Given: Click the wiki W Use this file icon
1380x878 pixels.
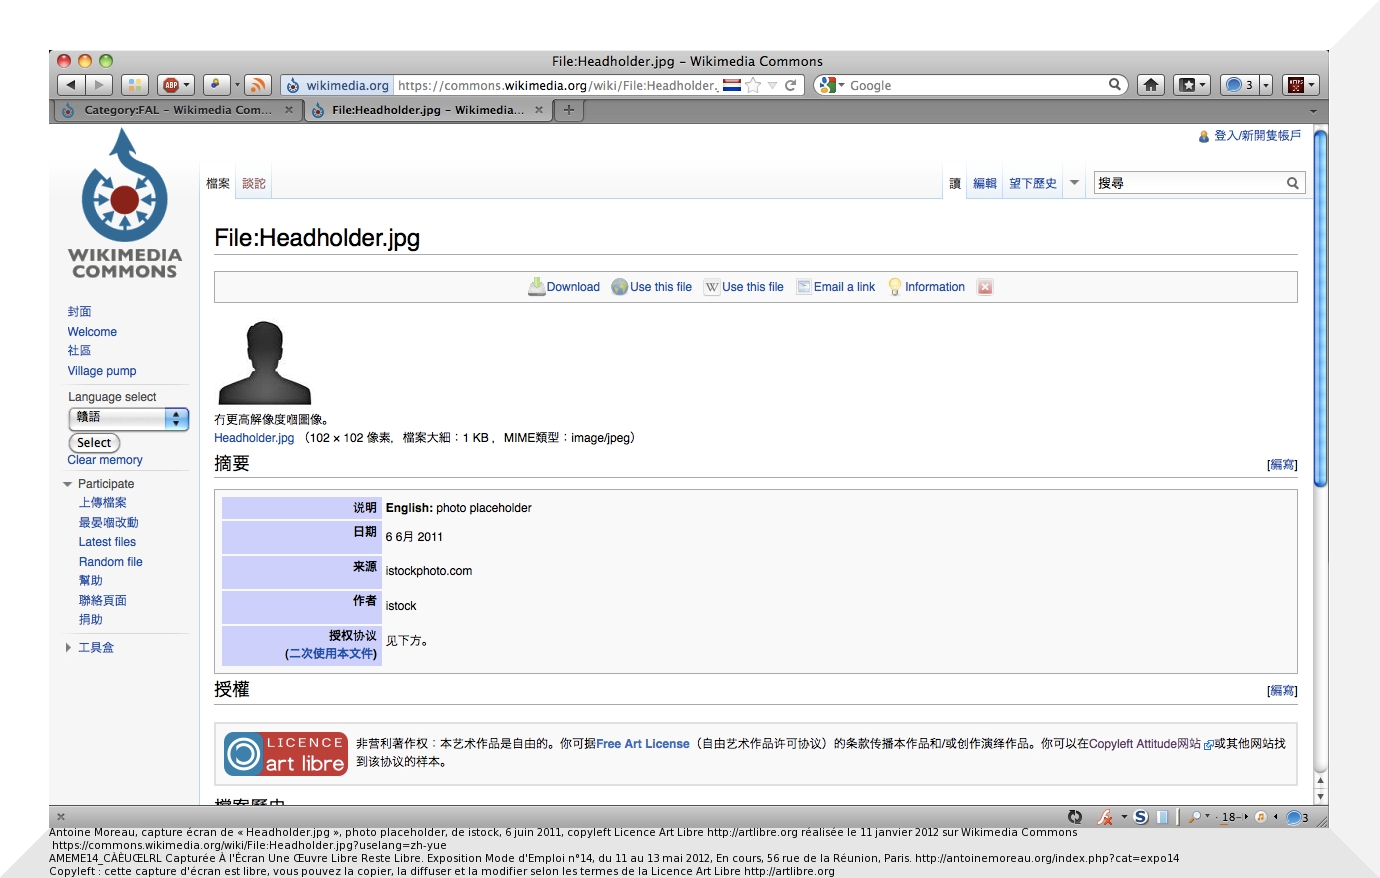Looking at the screenshot, I should pyautogui.click(x=712, y=287).
